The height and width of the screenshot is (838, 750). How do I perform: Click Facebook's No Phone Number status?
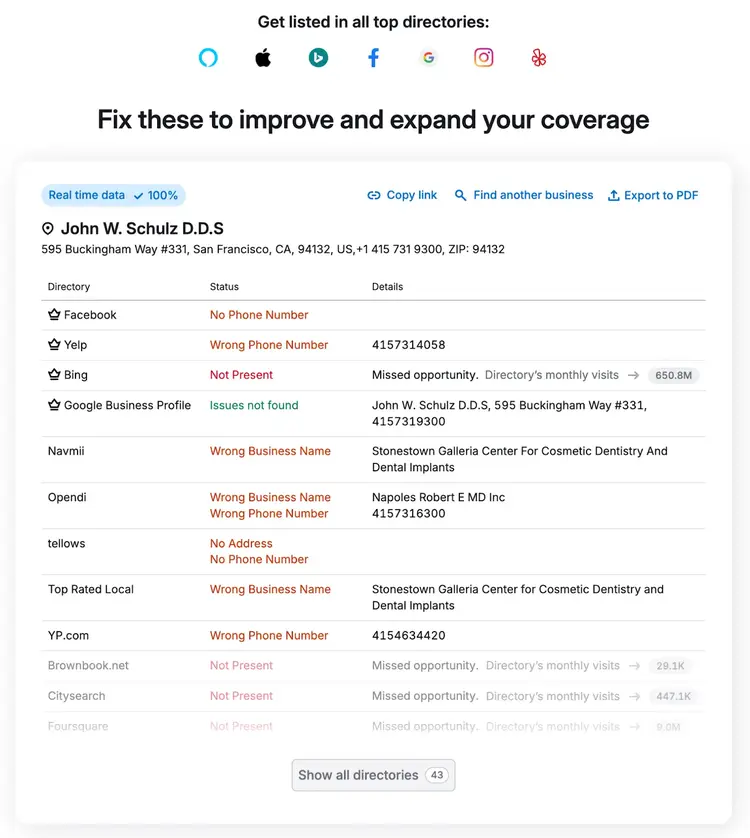pos(259,315)
